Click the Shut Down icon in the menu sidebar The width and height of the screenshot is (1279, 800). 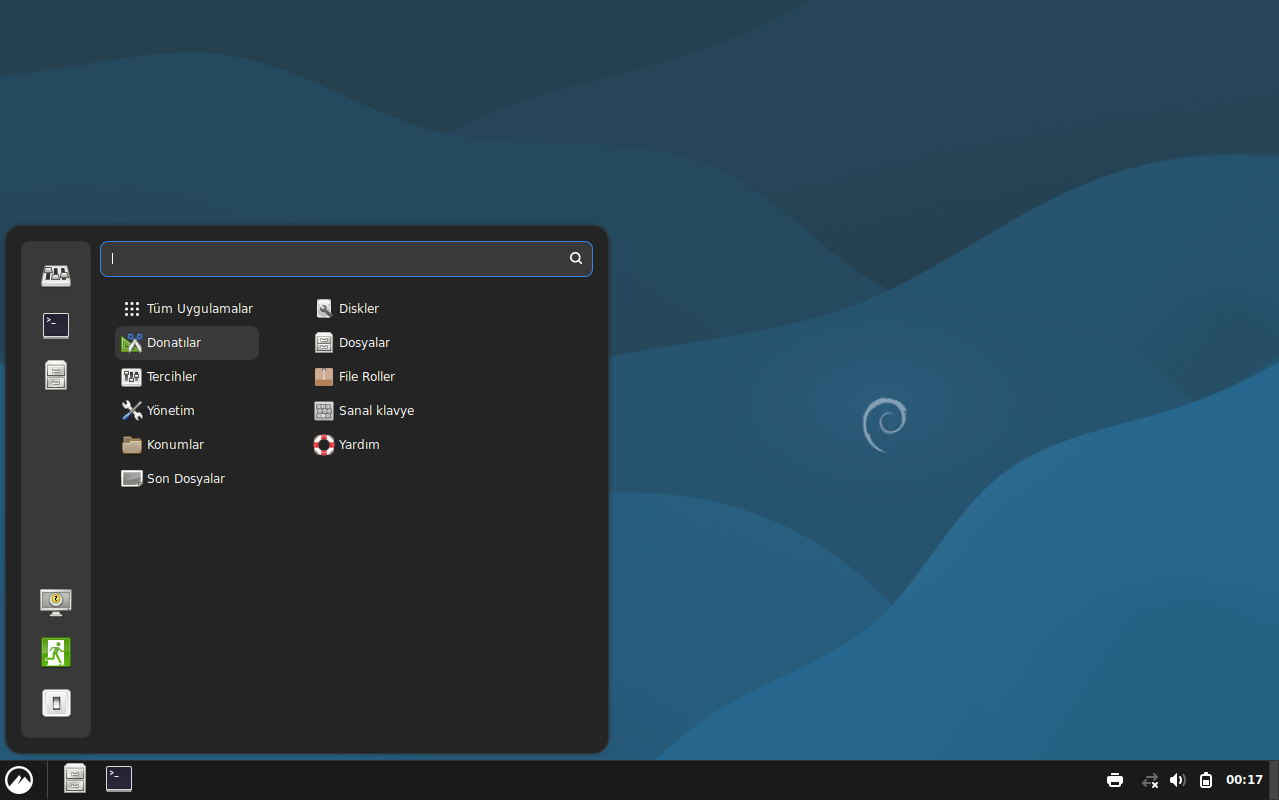[x=56, y=703]
